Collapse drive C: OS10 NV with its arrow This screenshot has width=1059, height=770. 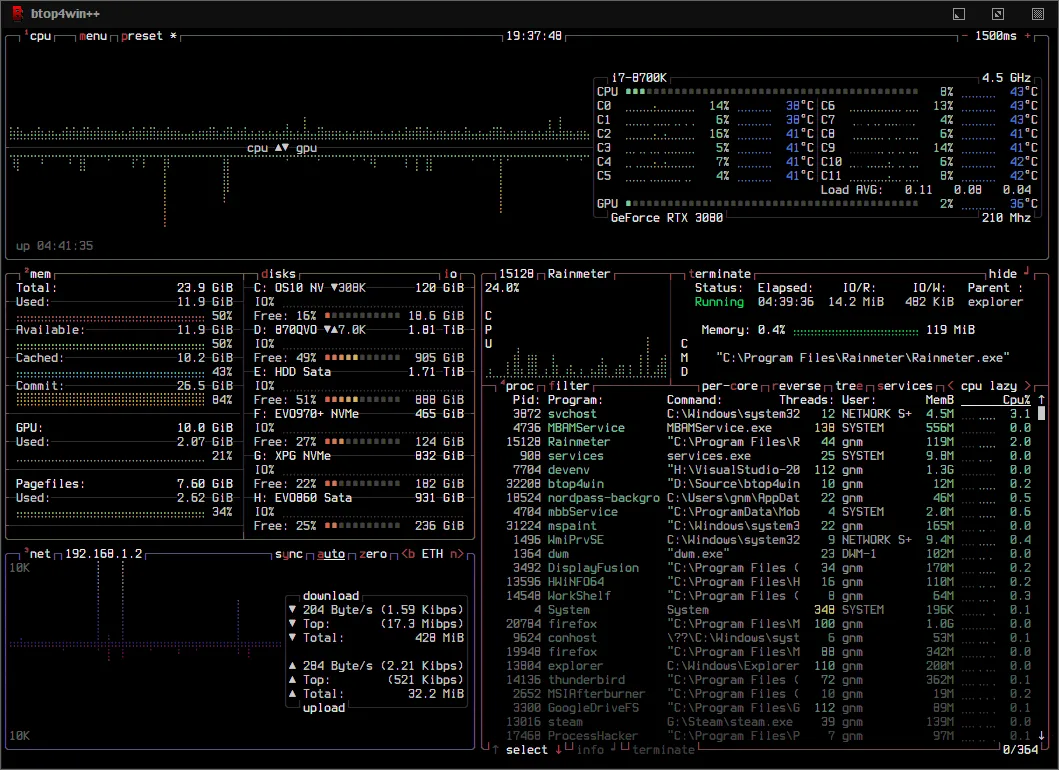(x=334, y=287)
